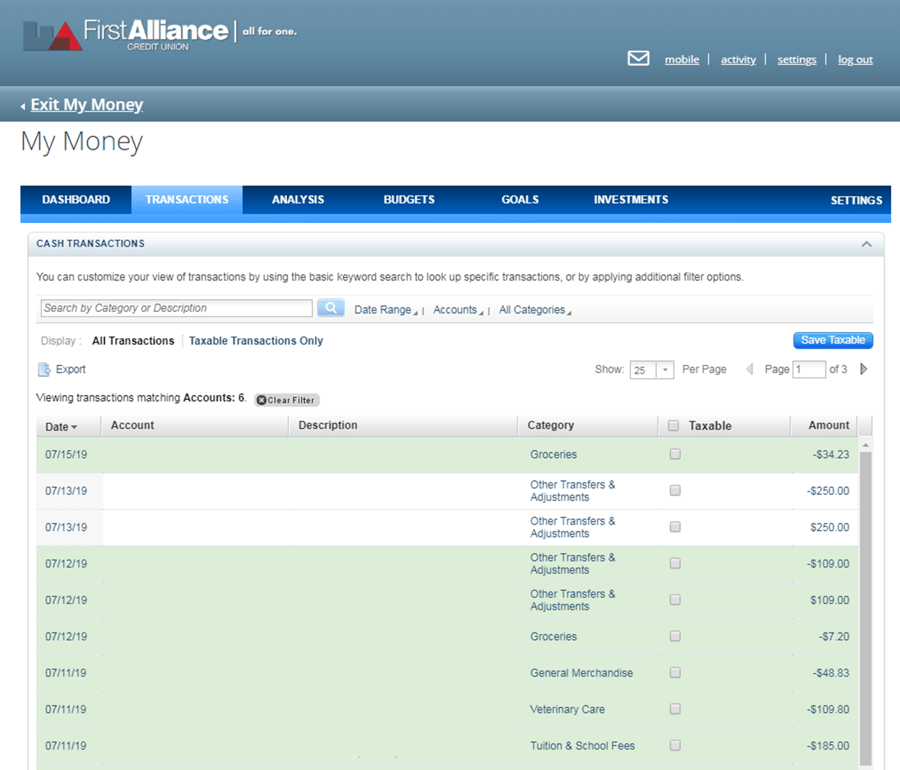Screen dimensions: 900x770
Task: Click the magnifier search button
Action: tap(331, 308)
